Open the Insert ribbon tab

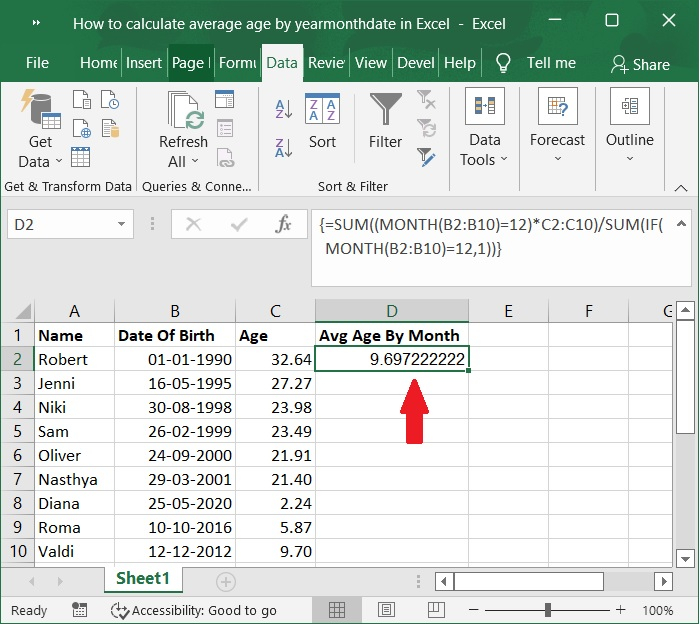(144, 62)
